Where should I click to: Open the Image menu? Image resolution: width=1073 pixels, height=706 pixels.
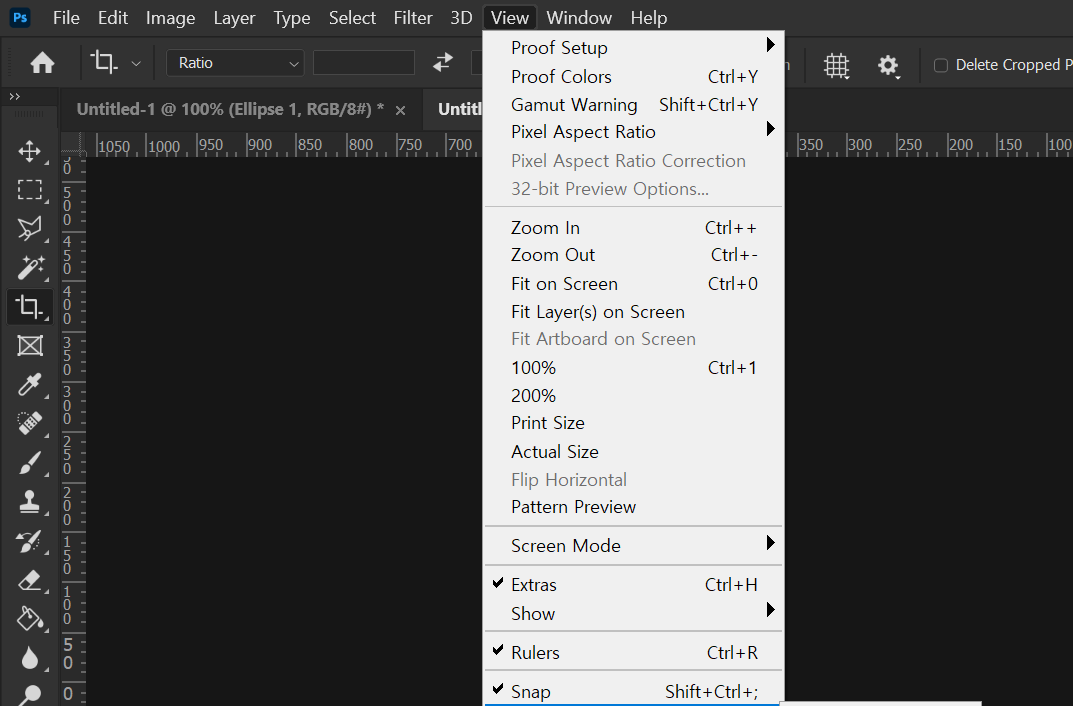(x=170, y=18)
